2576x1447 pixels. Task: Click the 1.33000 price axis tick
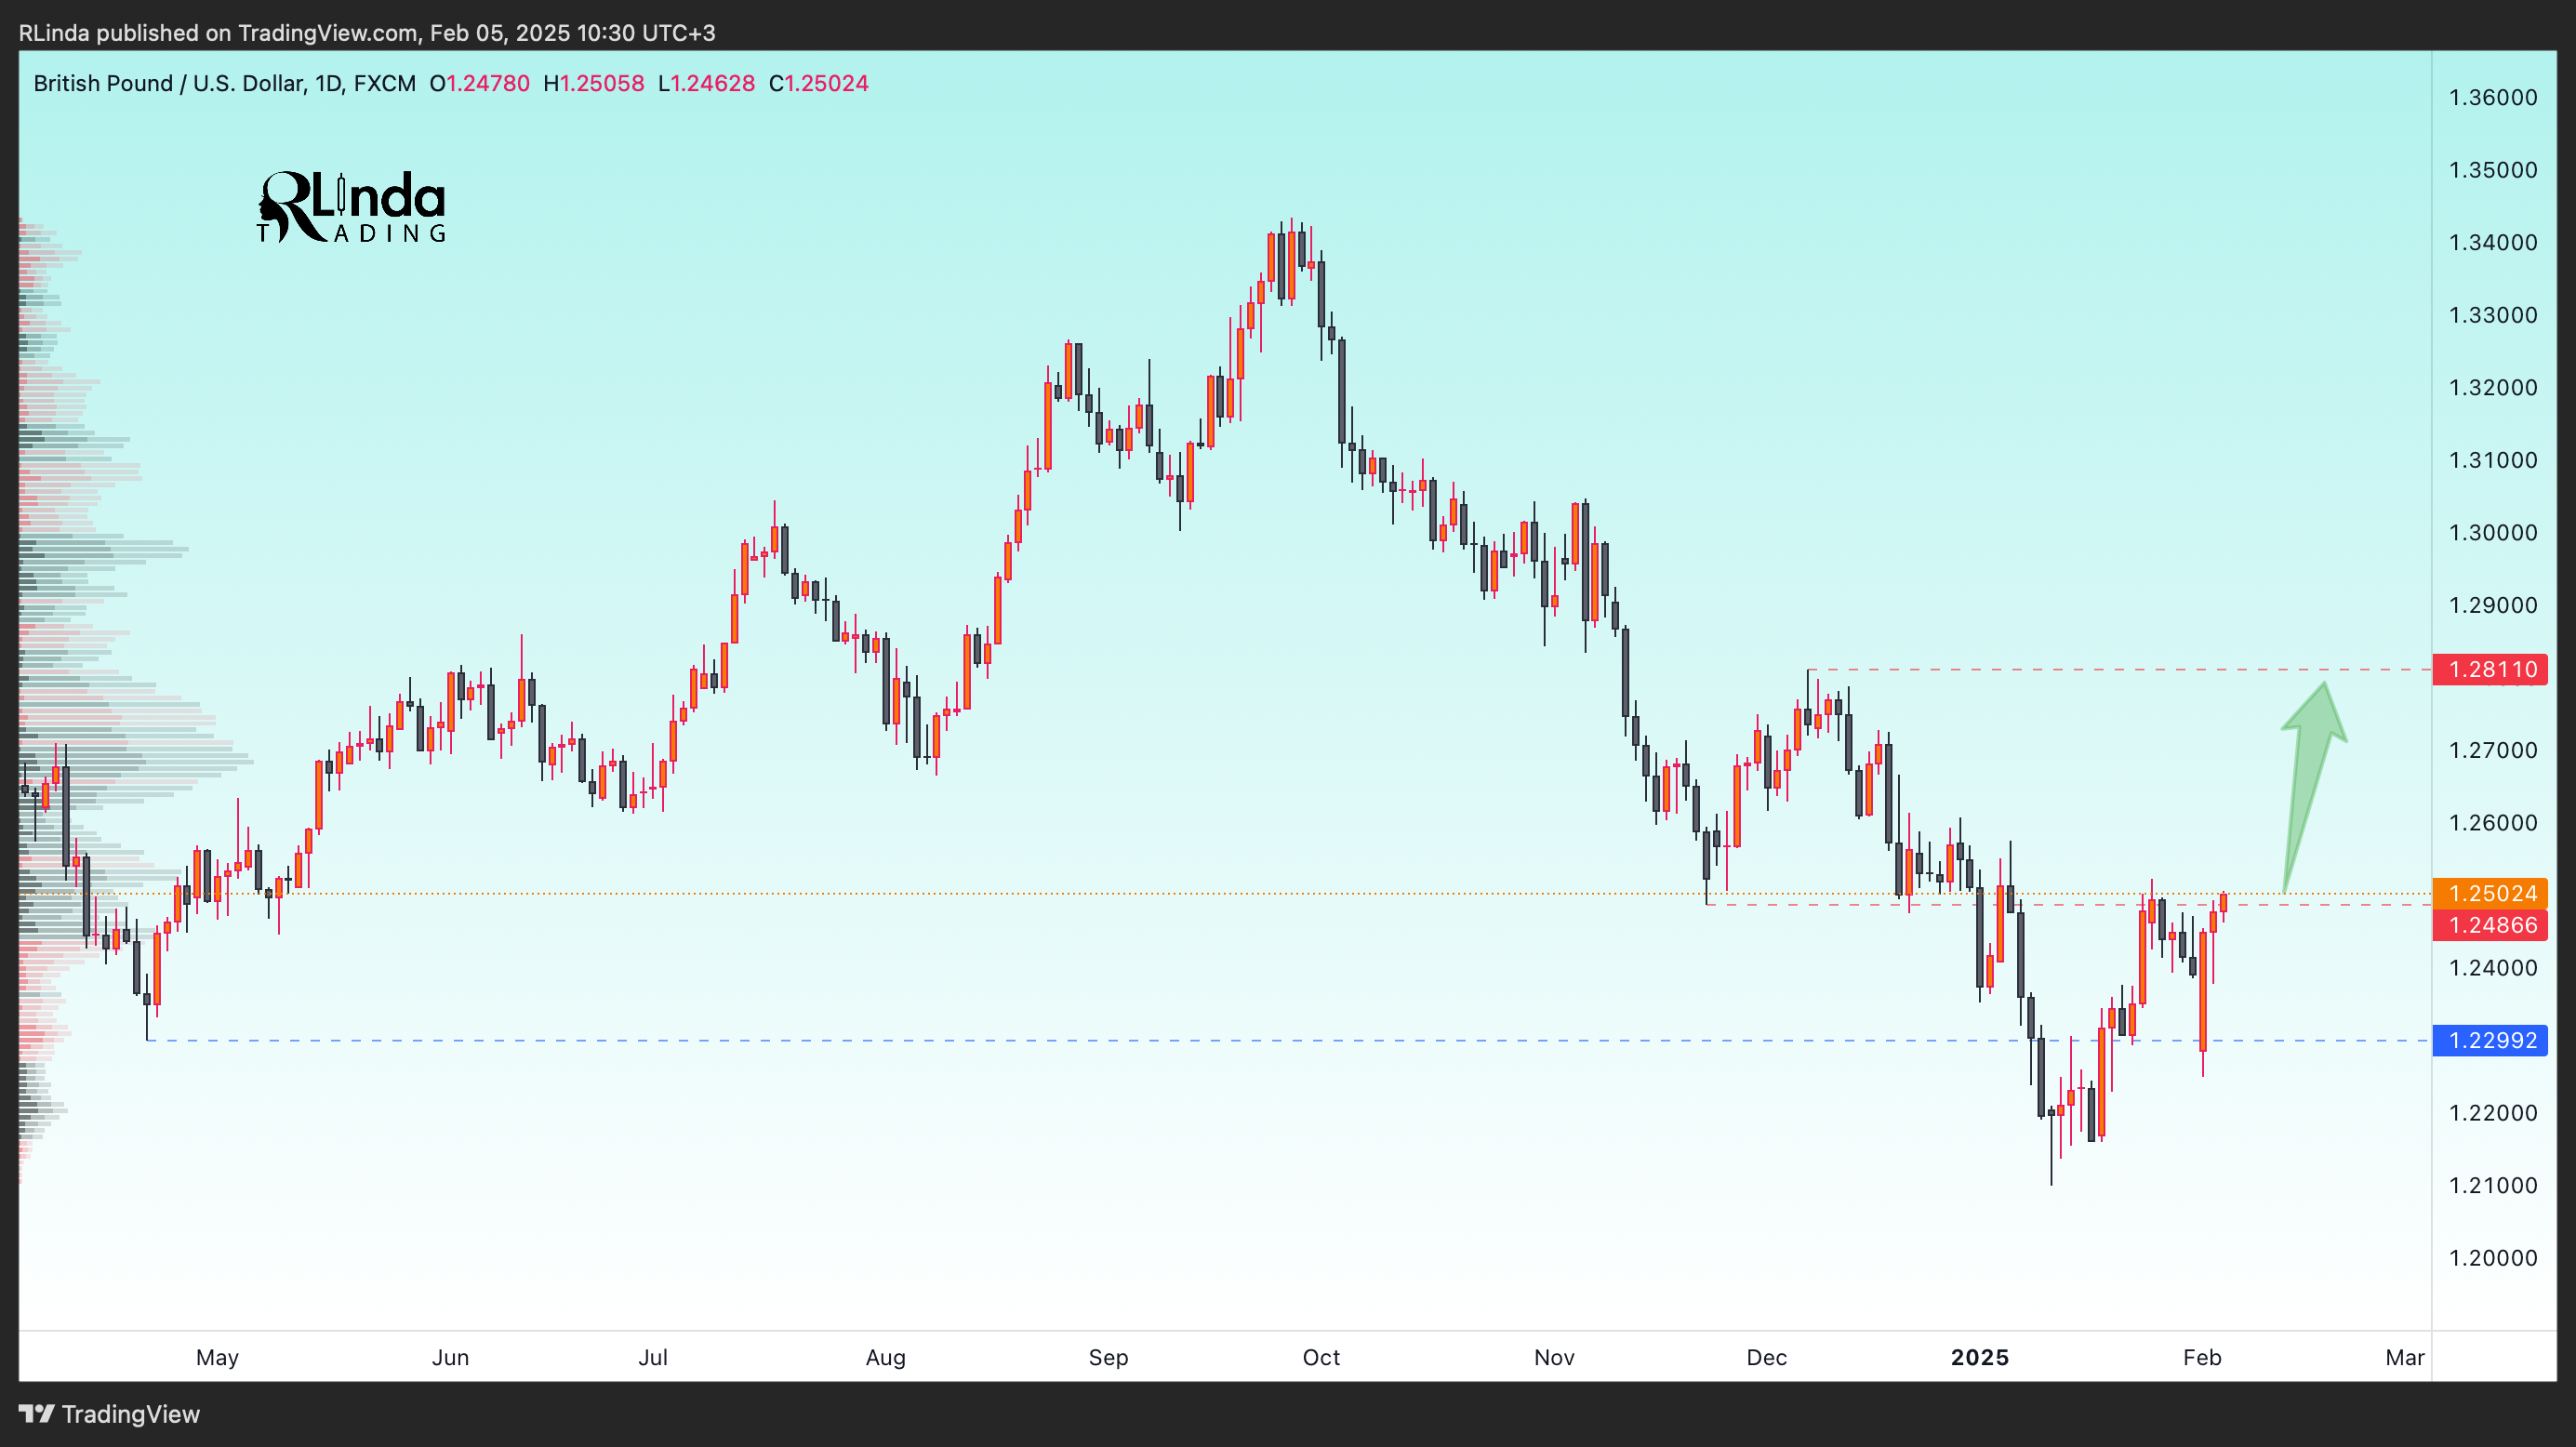[2493, 315]
